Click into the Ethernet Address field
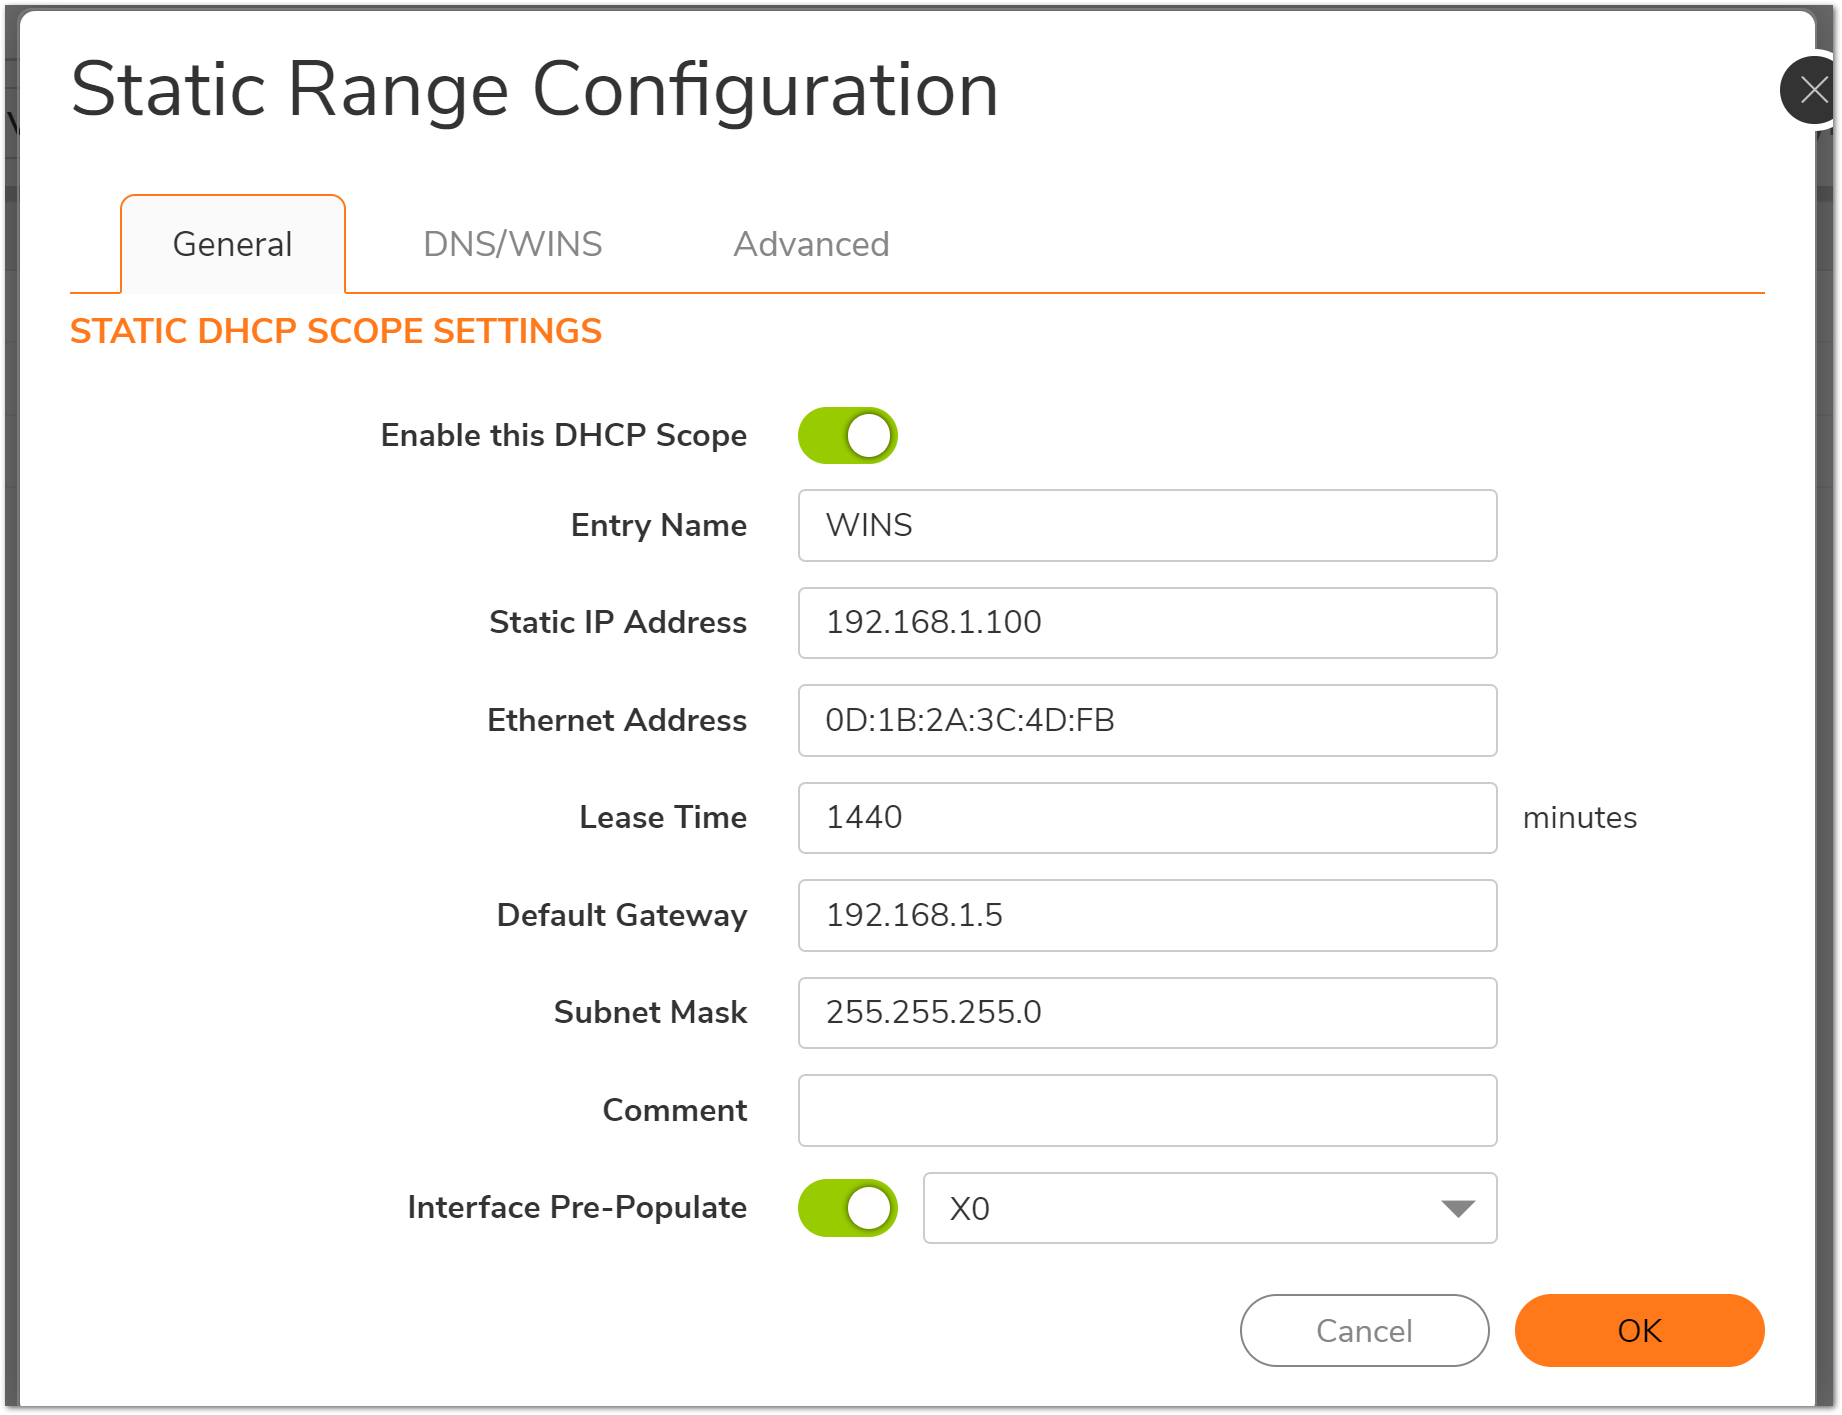Screen dimensions: 1842x1415 pyautogui.click(x=1147, y=721)
